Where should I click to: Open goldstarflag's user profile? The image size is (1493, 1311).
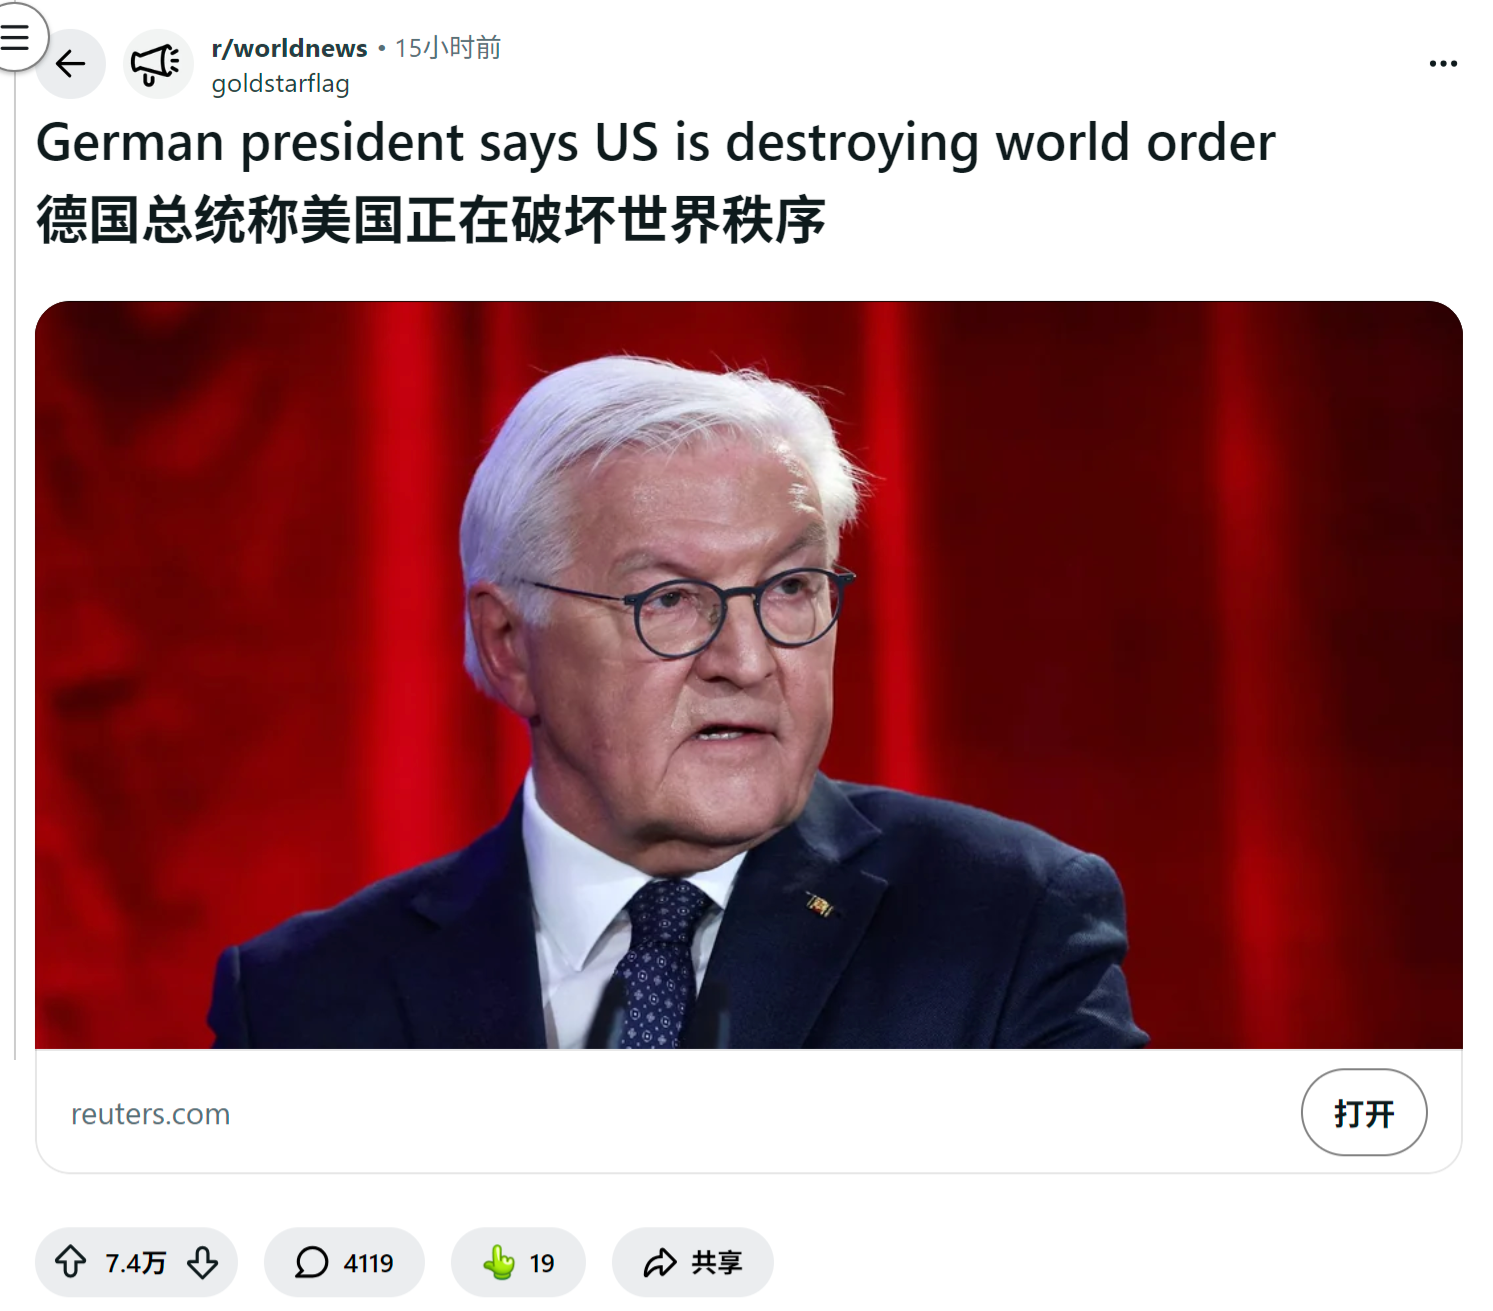pos(280,84)
